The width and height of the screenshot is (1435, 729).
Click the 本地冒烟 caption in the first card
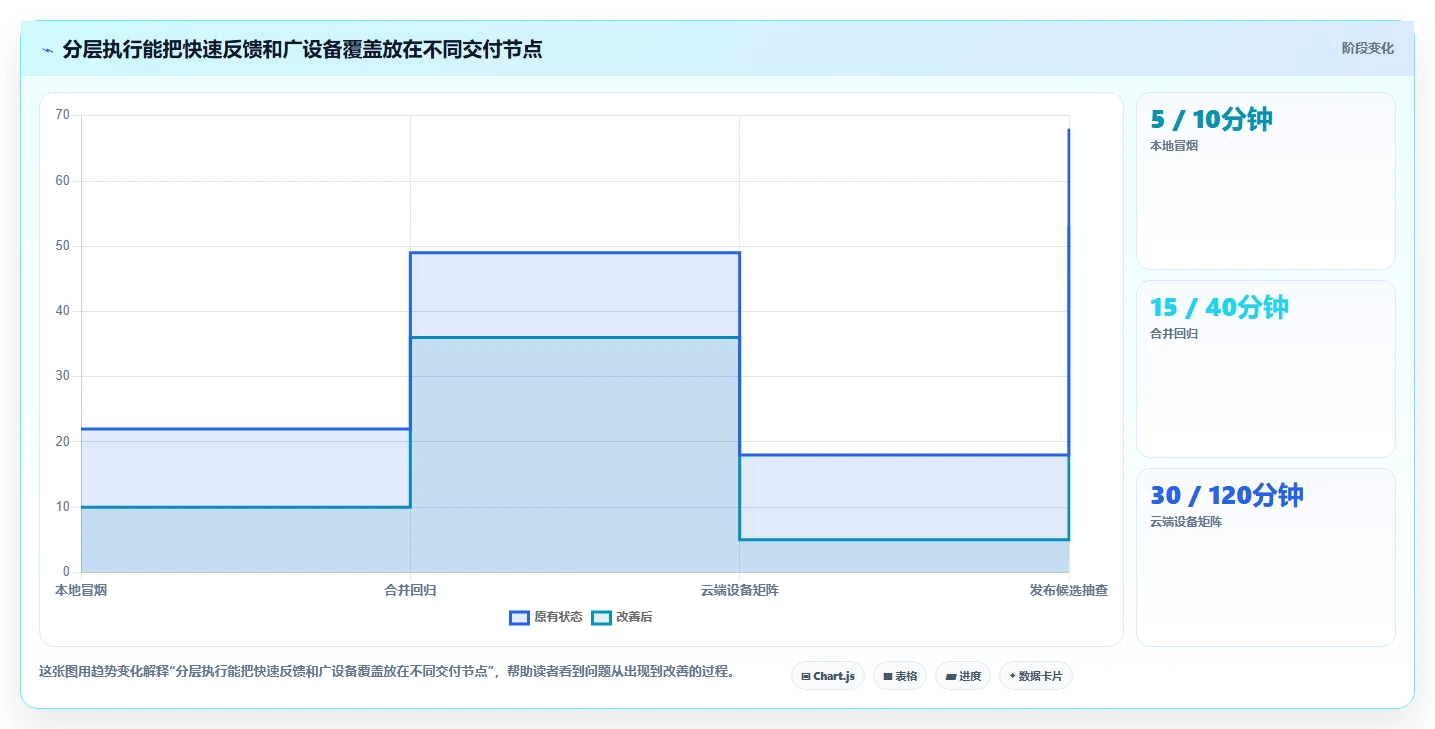[x=1174, y=146]
